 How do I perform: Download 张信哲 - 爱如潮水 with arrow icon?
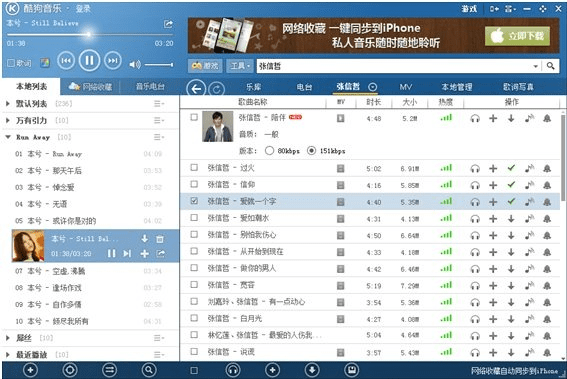pyautogui.click(x=511, y=218)
